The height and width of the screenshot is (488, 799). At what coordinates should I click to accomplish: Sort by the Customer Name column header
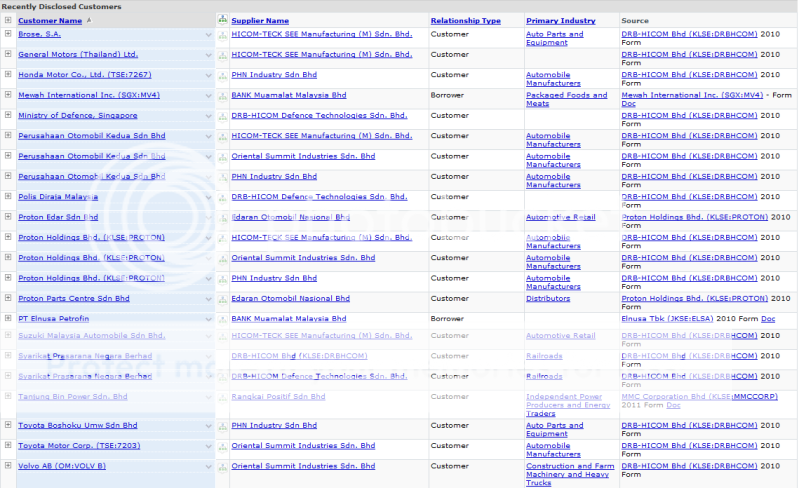pos(50,20)
